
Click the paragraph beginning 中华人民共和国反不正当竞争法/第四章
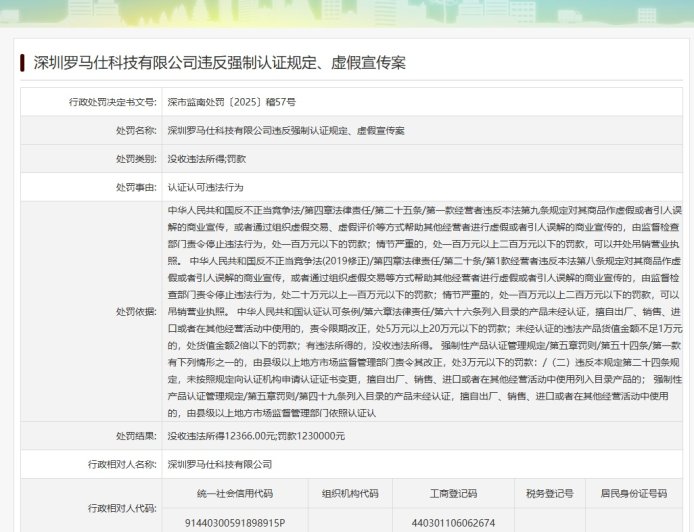click(425, 312)
